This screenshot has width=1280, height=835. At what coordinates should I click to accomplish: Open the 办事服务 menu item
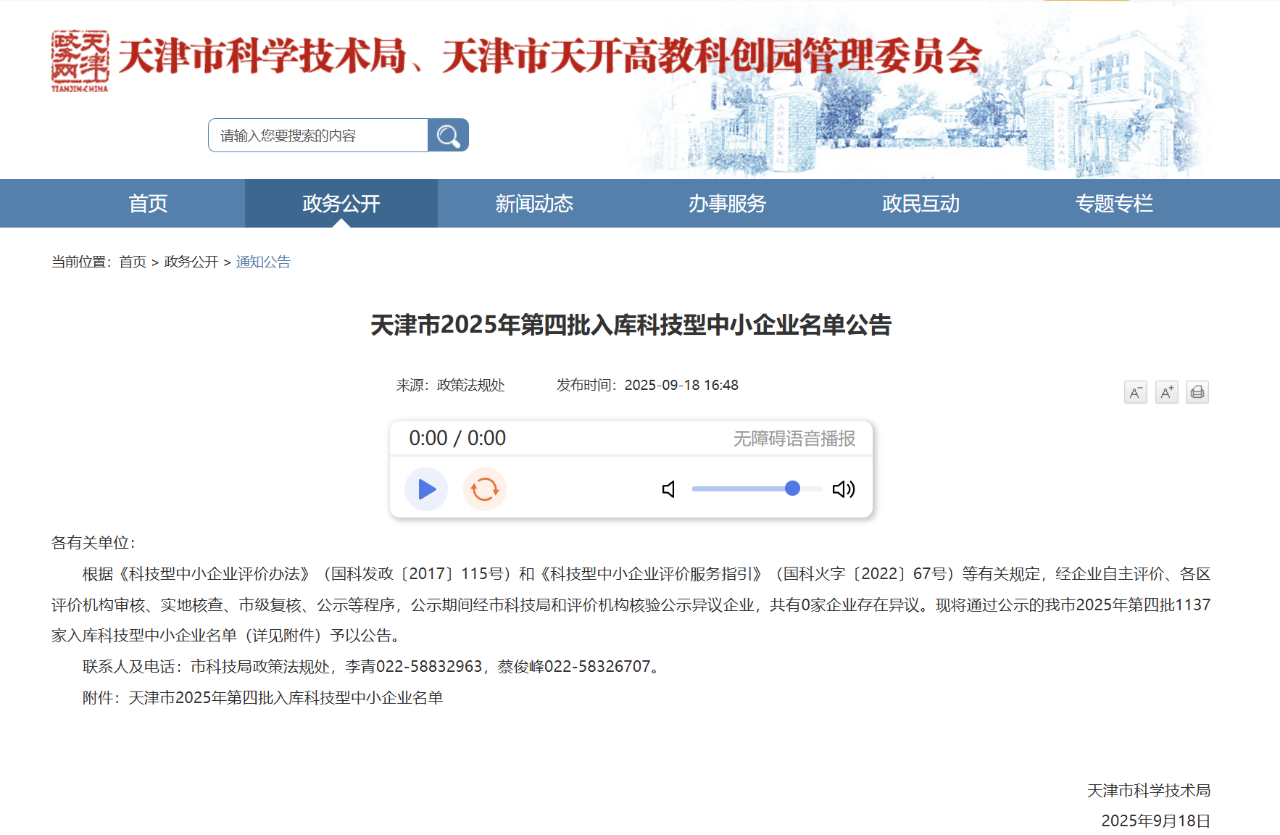pos(727,204)
